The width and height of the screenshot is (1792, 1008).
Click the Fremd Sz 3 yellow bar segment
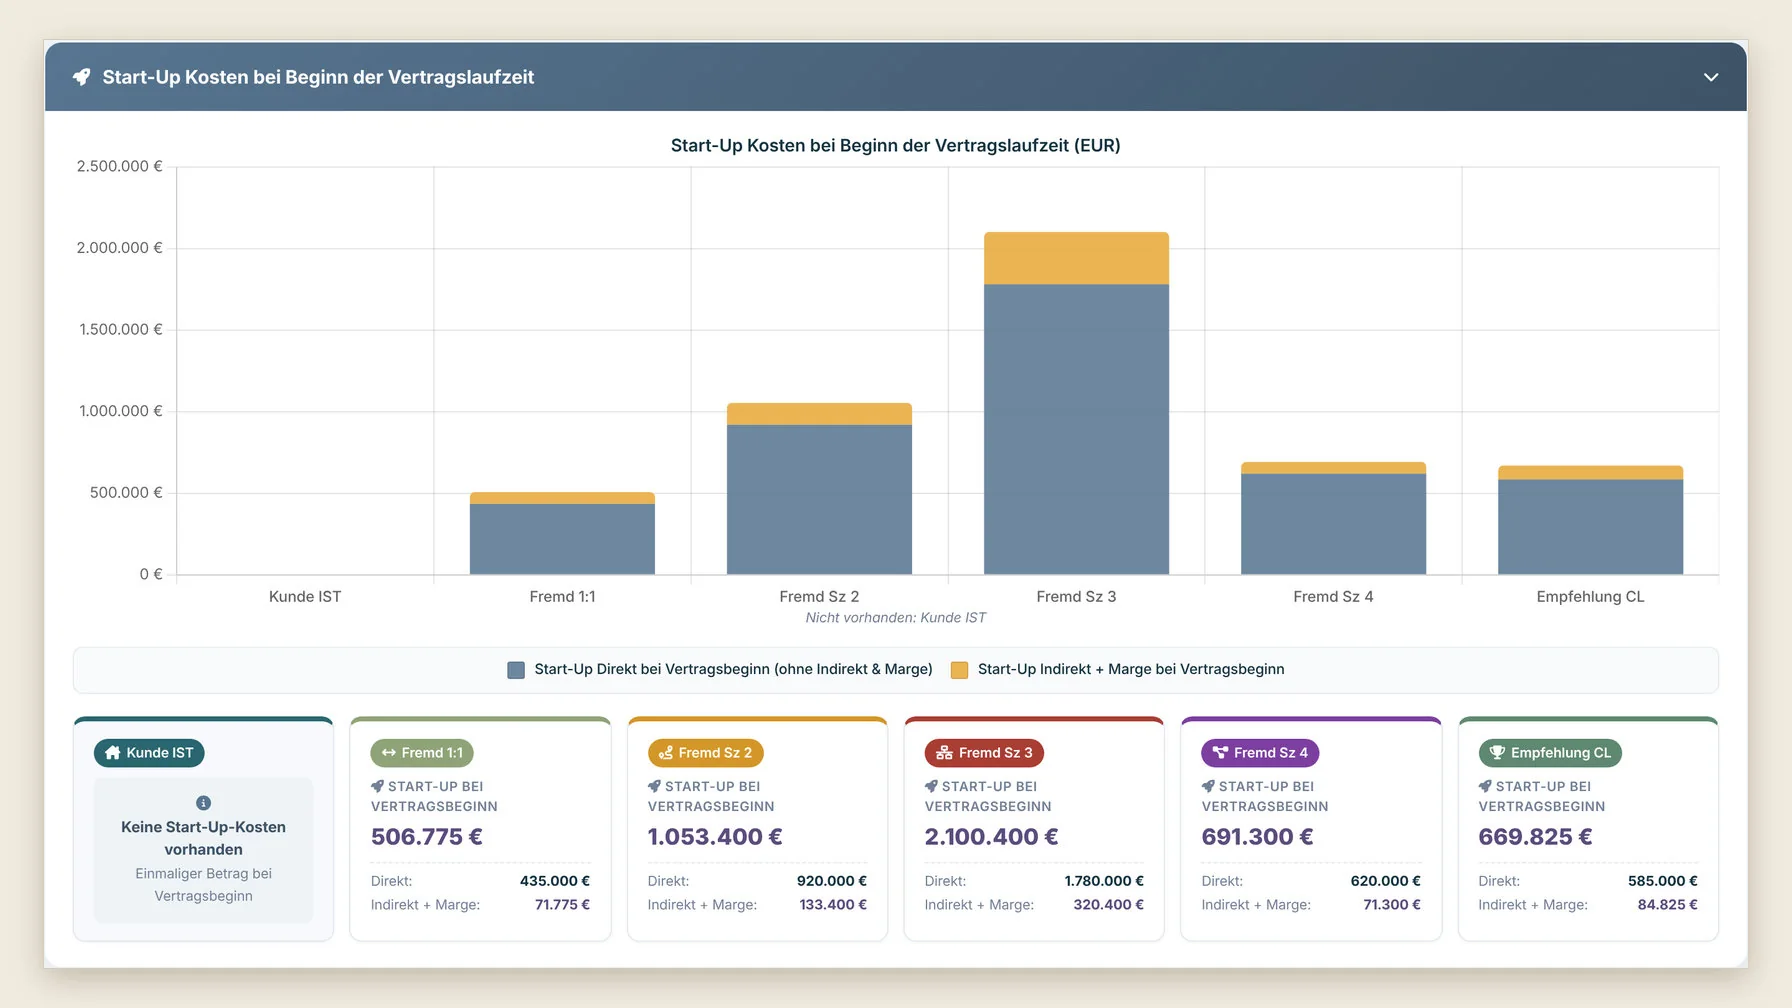pos(1076,259)
